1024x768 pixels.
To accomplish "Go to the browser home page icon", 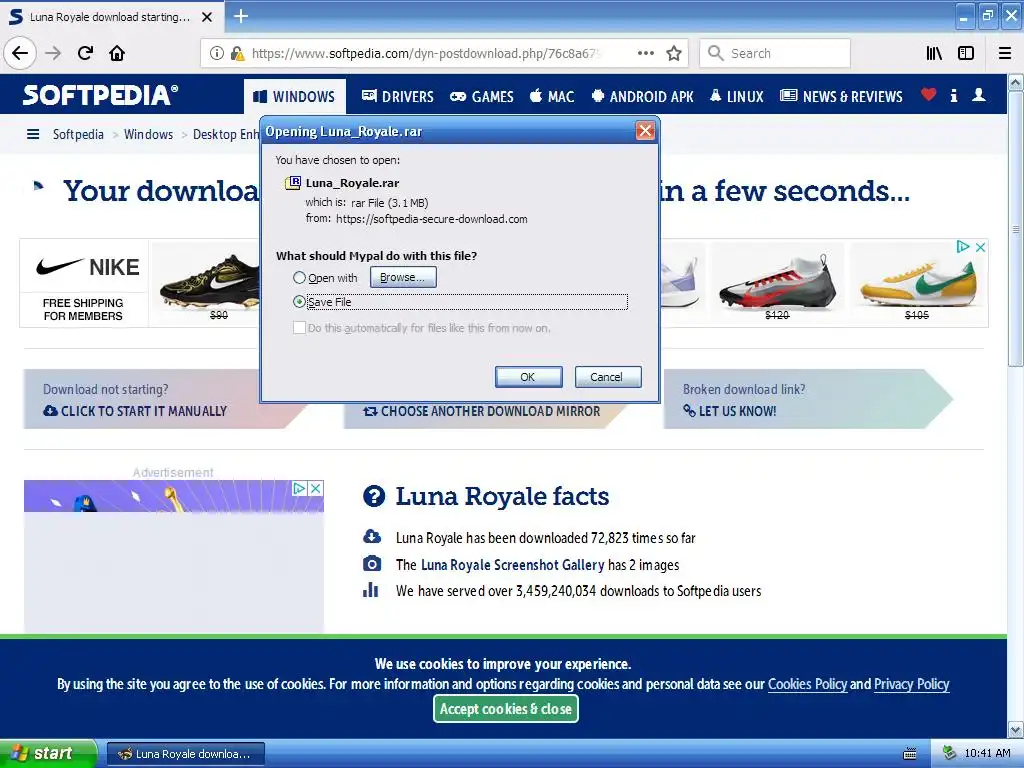I will click(x=117, y=53).
